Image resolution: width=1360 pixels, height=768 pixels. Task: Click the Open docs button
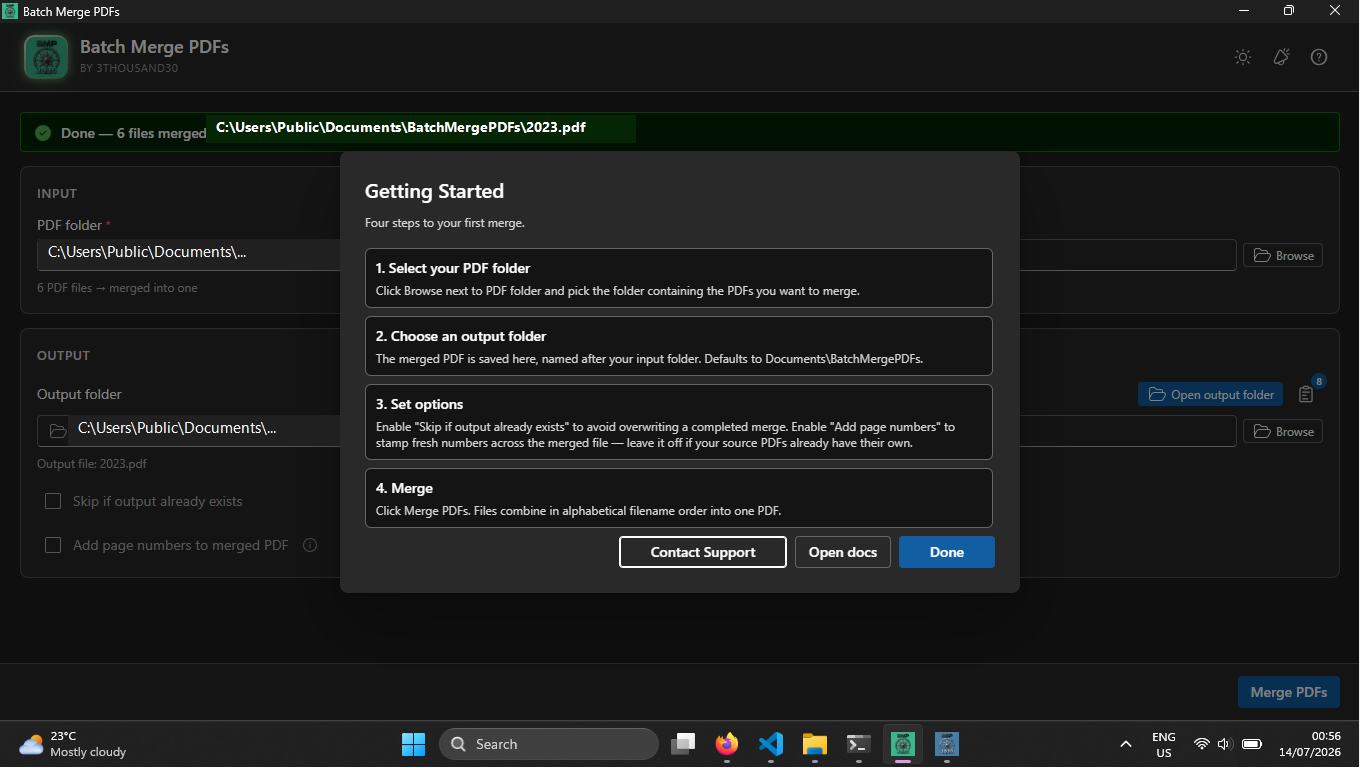[x=843, y=552]
